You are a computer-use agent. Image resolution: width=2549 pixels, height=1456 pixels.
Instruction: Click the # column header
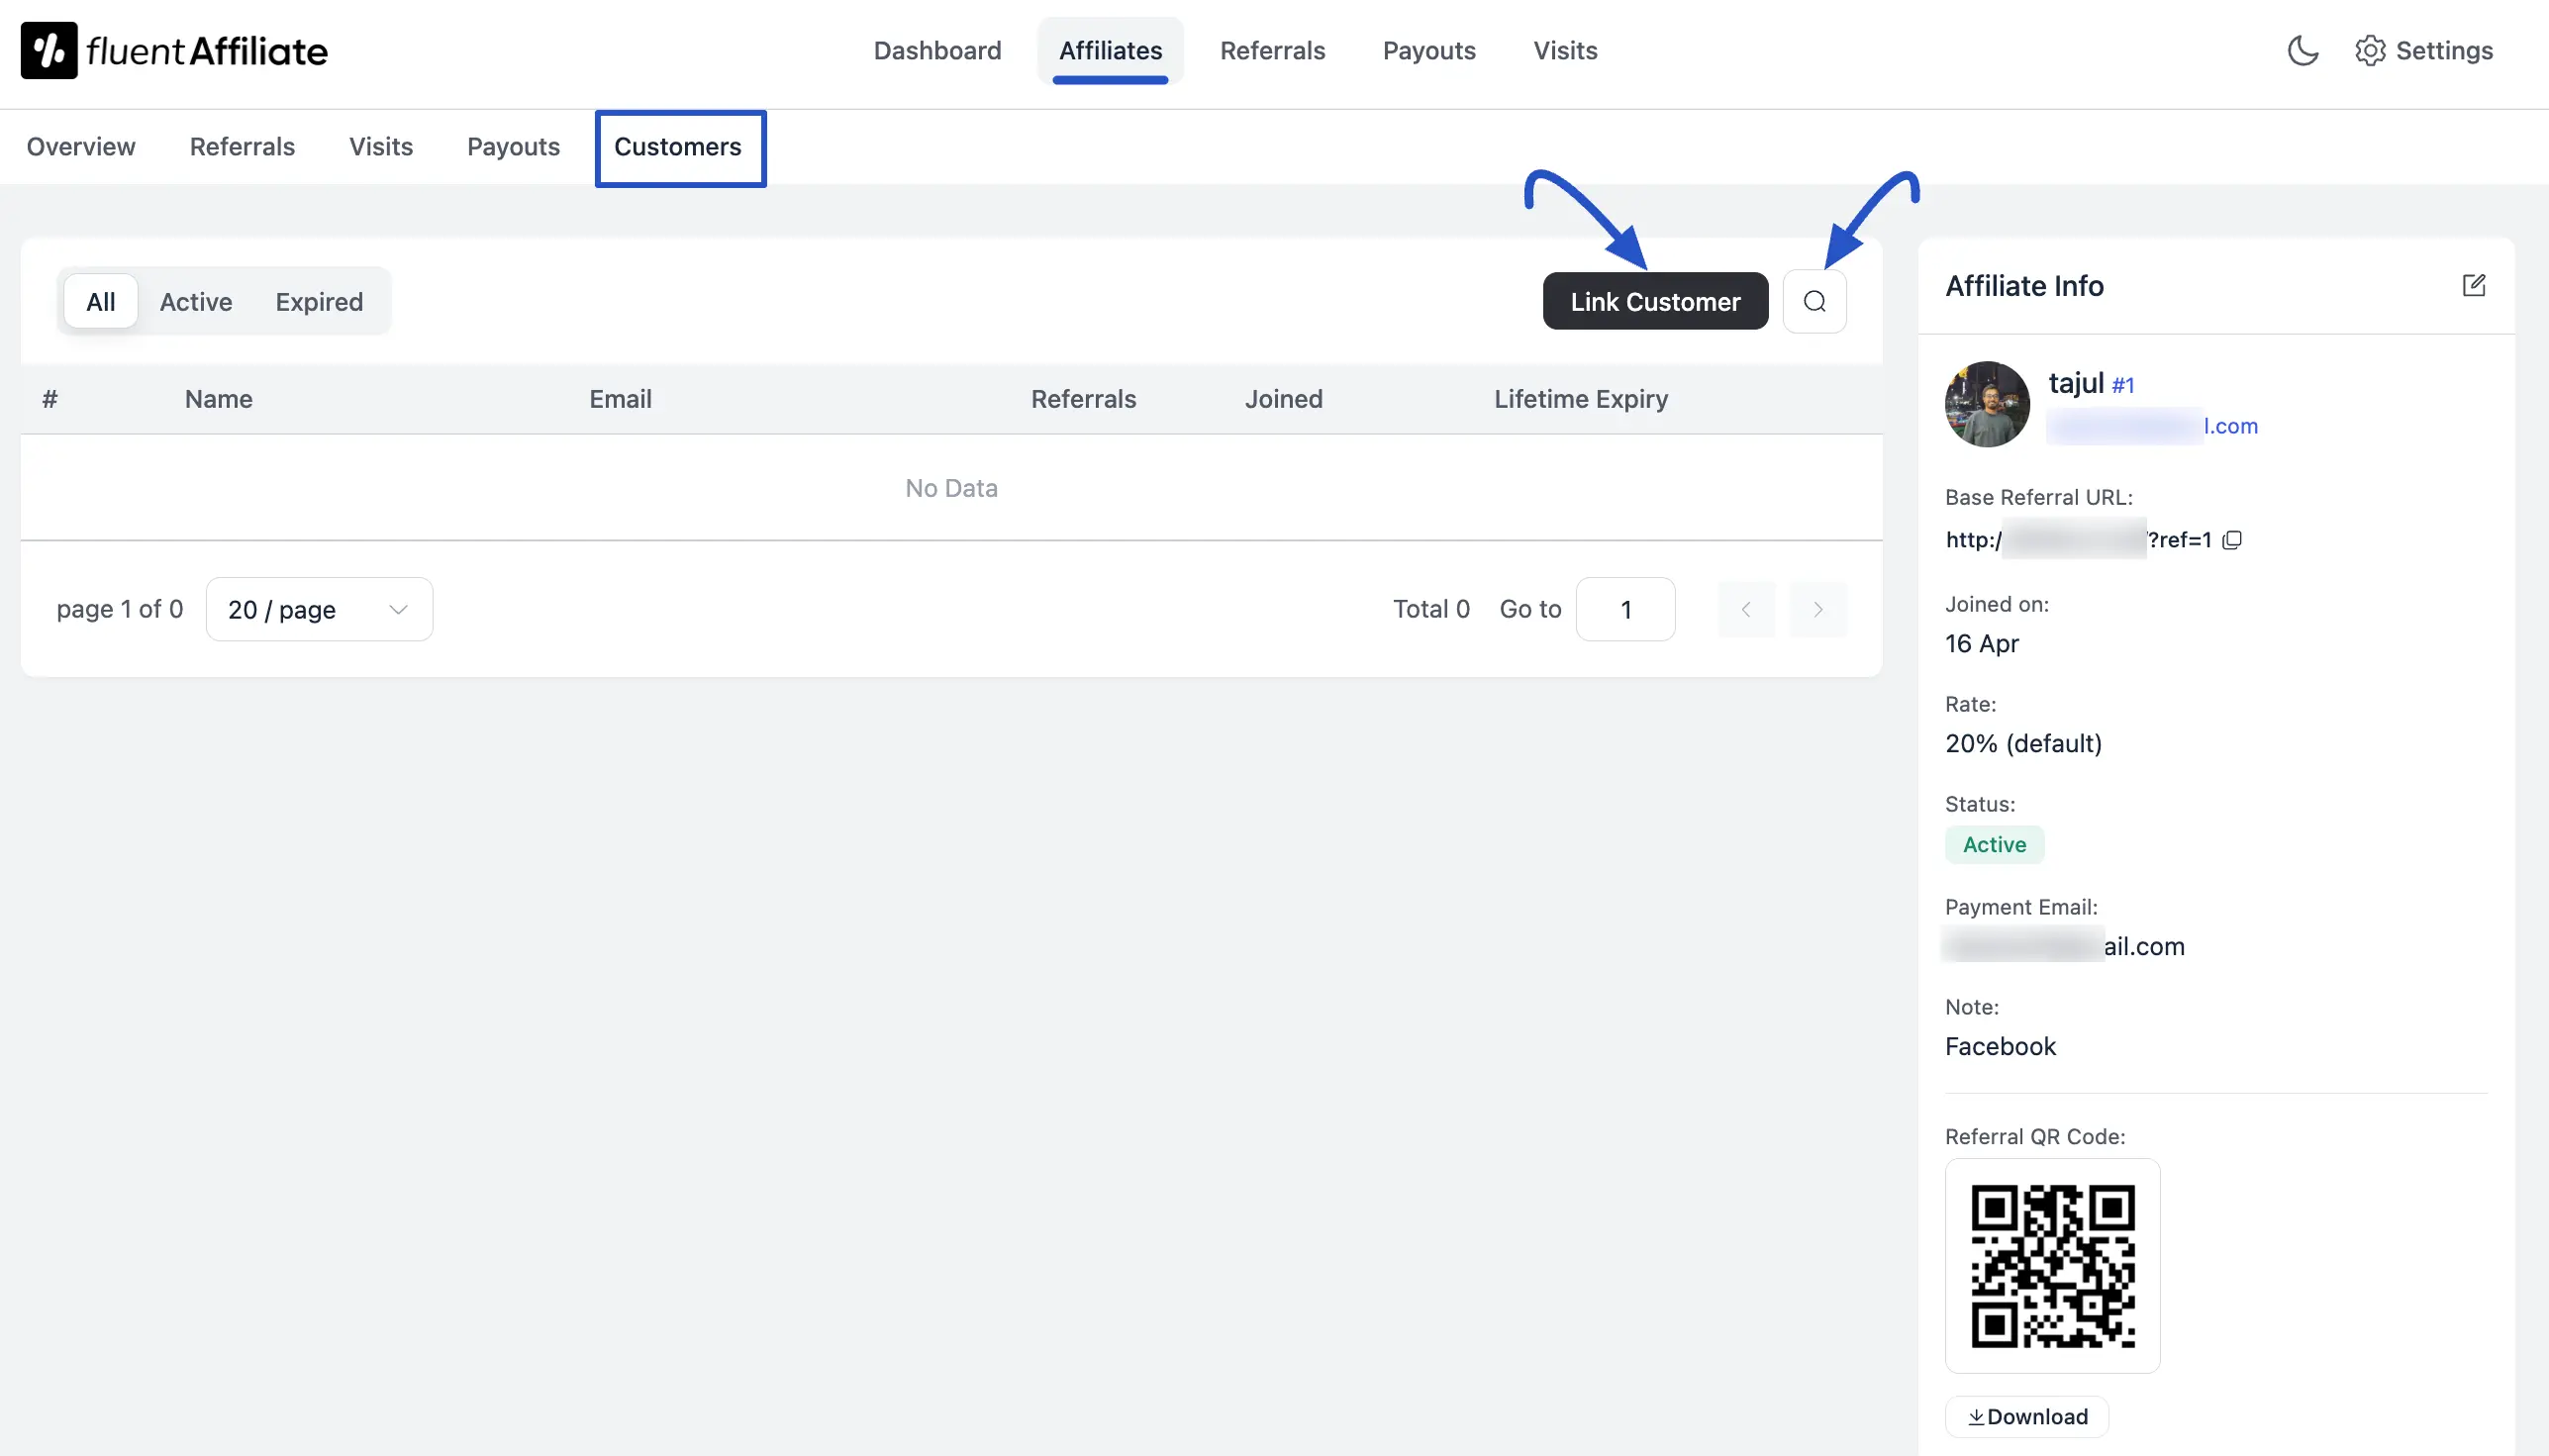[50, 399]
